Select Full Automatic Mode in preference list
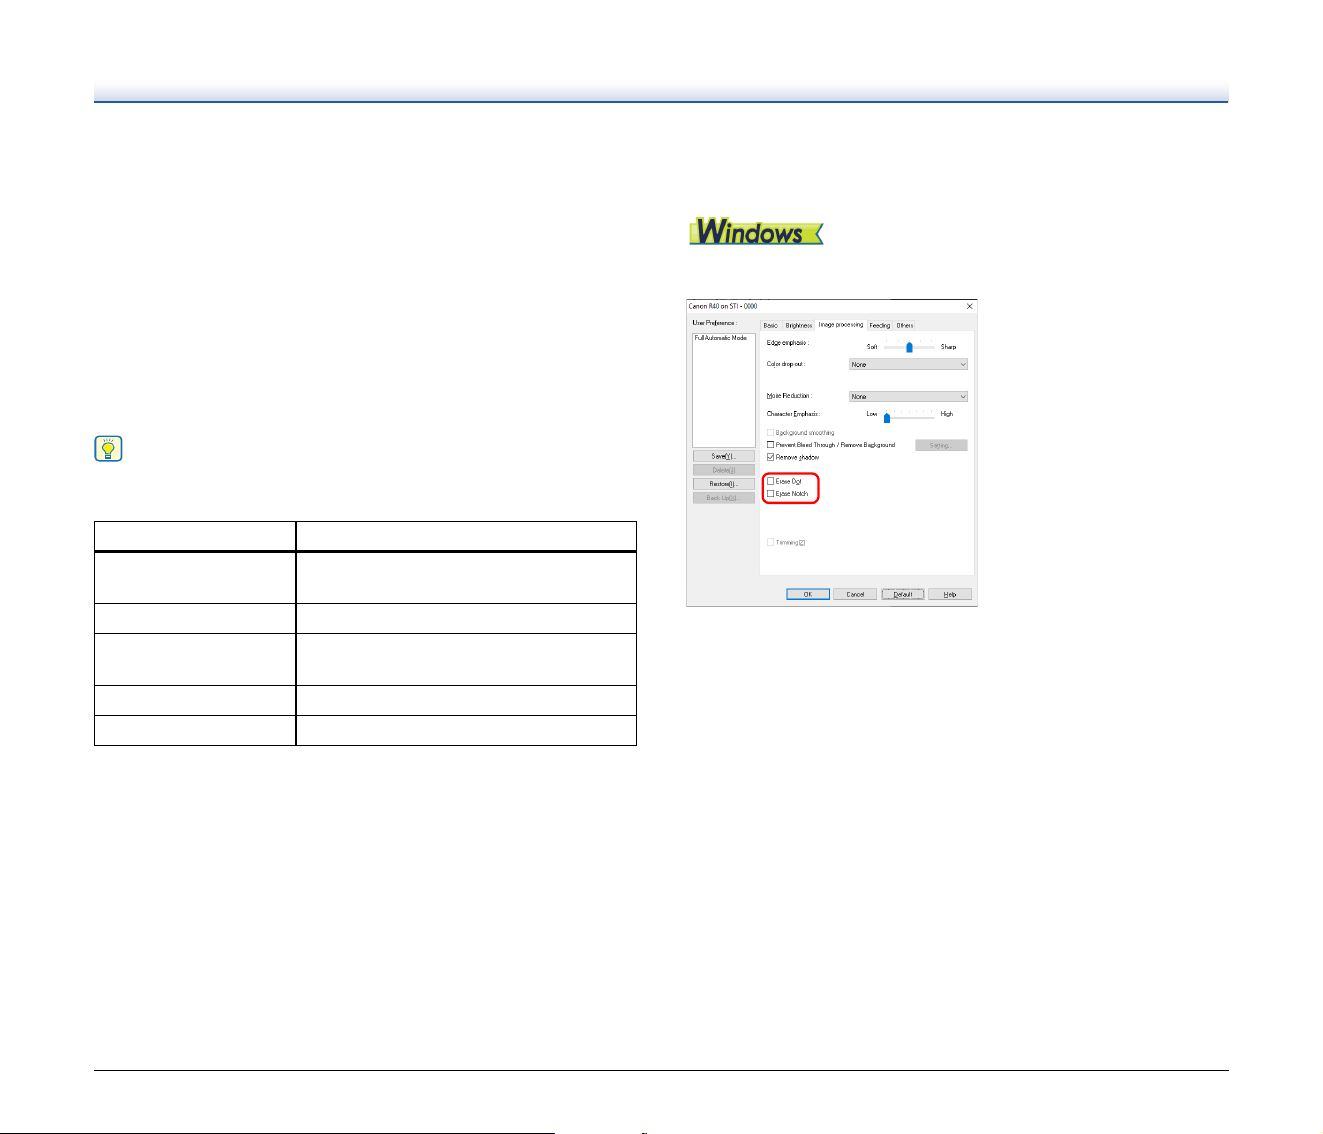Screen dimensions: 1323x1134 (x=721, y=338)
